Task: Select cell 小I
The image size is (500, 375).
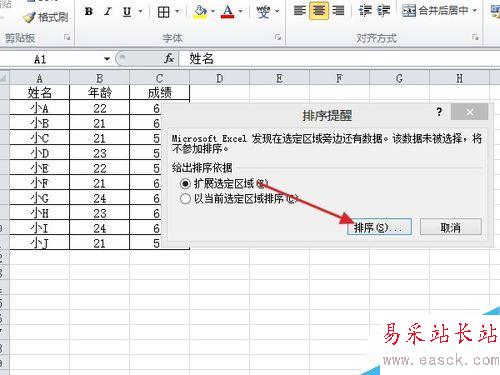Action: 39,228
